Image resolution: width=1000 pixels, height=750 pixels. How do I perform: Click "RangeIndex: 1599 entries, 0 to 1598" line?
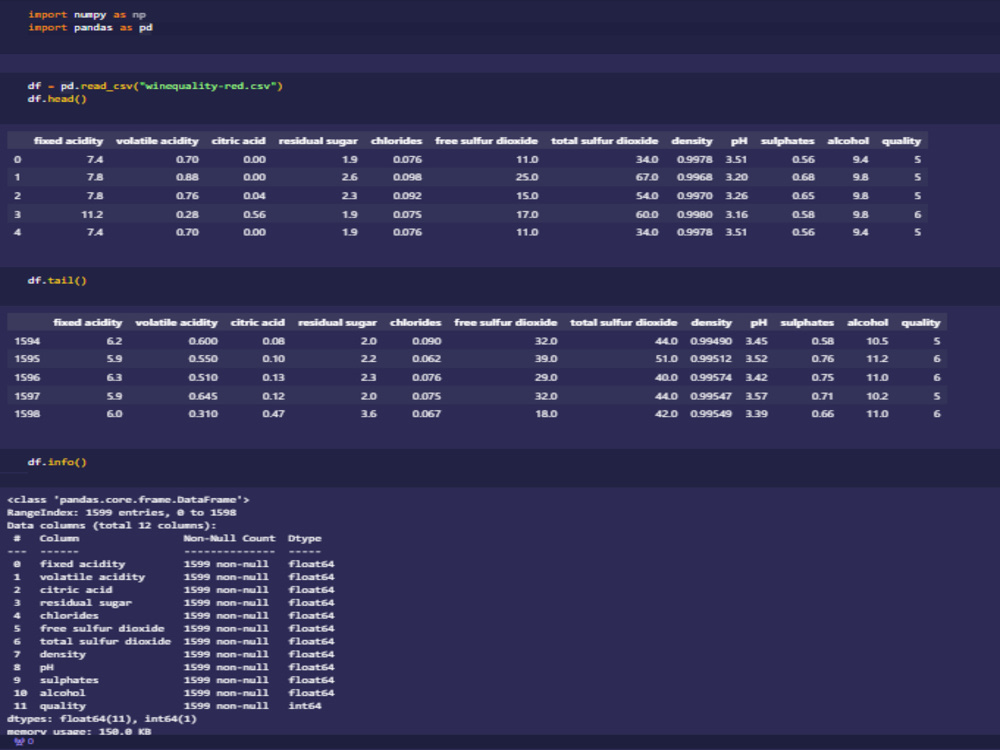point(121,513)
